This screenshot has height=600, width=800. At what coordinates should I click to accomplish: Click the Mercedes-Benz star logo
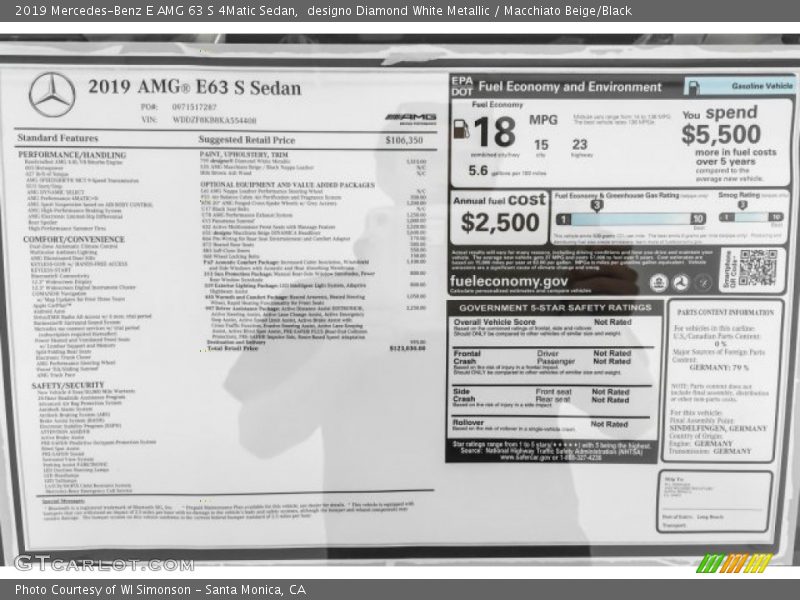[52, 95]
